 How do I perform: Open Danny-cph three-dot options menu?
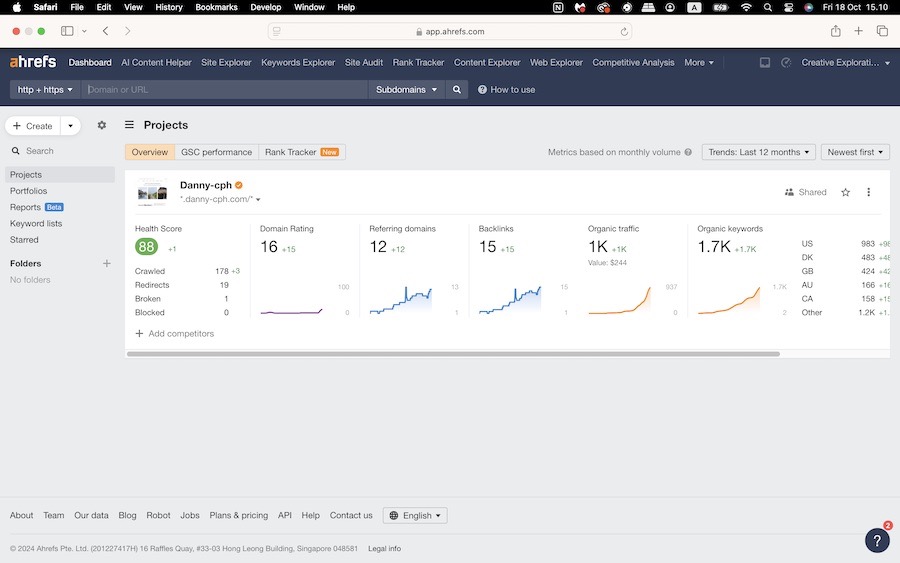[868, 192]
